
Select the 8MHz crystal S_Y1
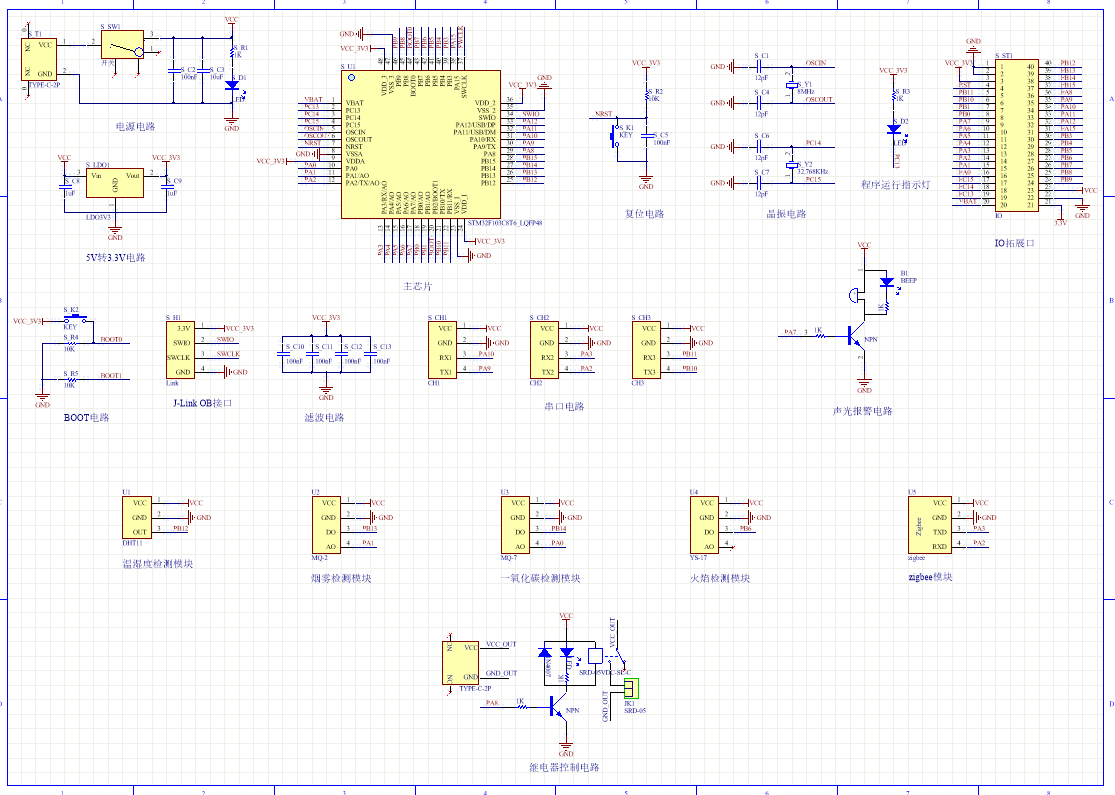(x=791, y=85)
